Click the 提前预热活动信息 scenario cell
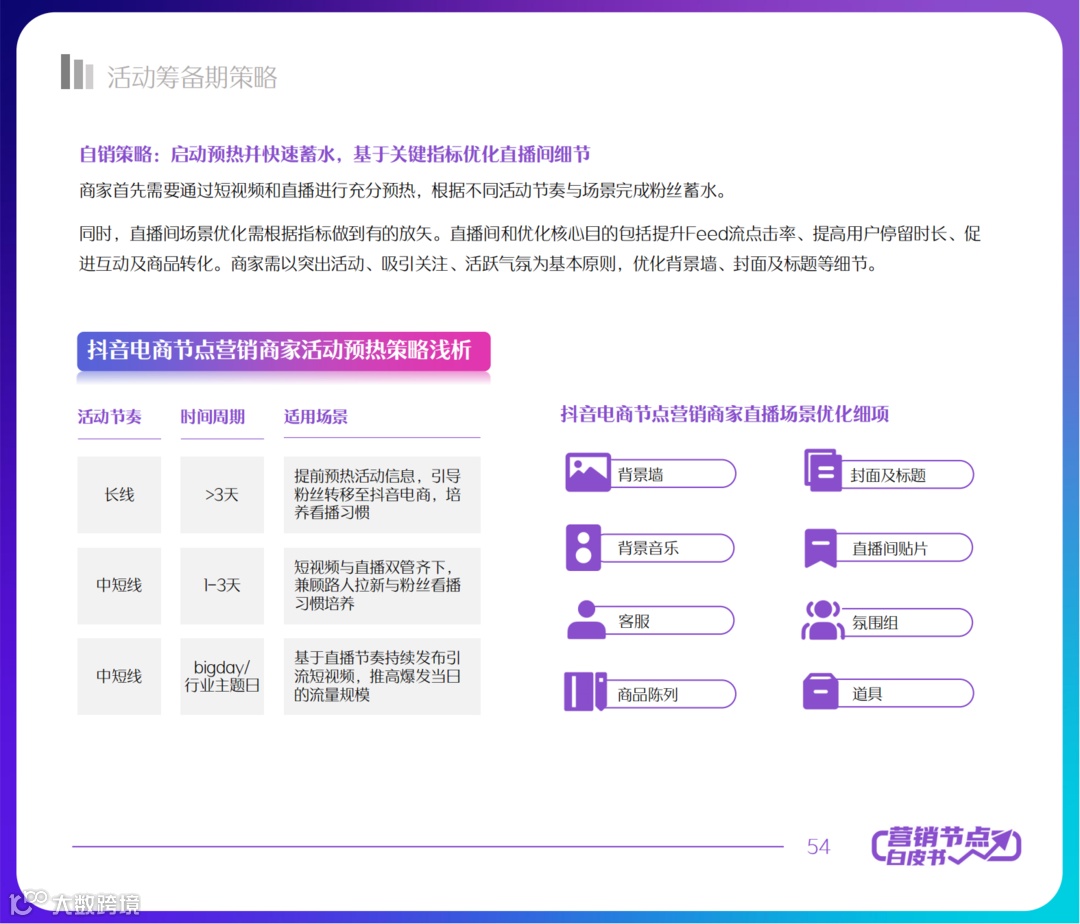Image resolution: width=1080 pixels, height=924 pixels. 382,494
